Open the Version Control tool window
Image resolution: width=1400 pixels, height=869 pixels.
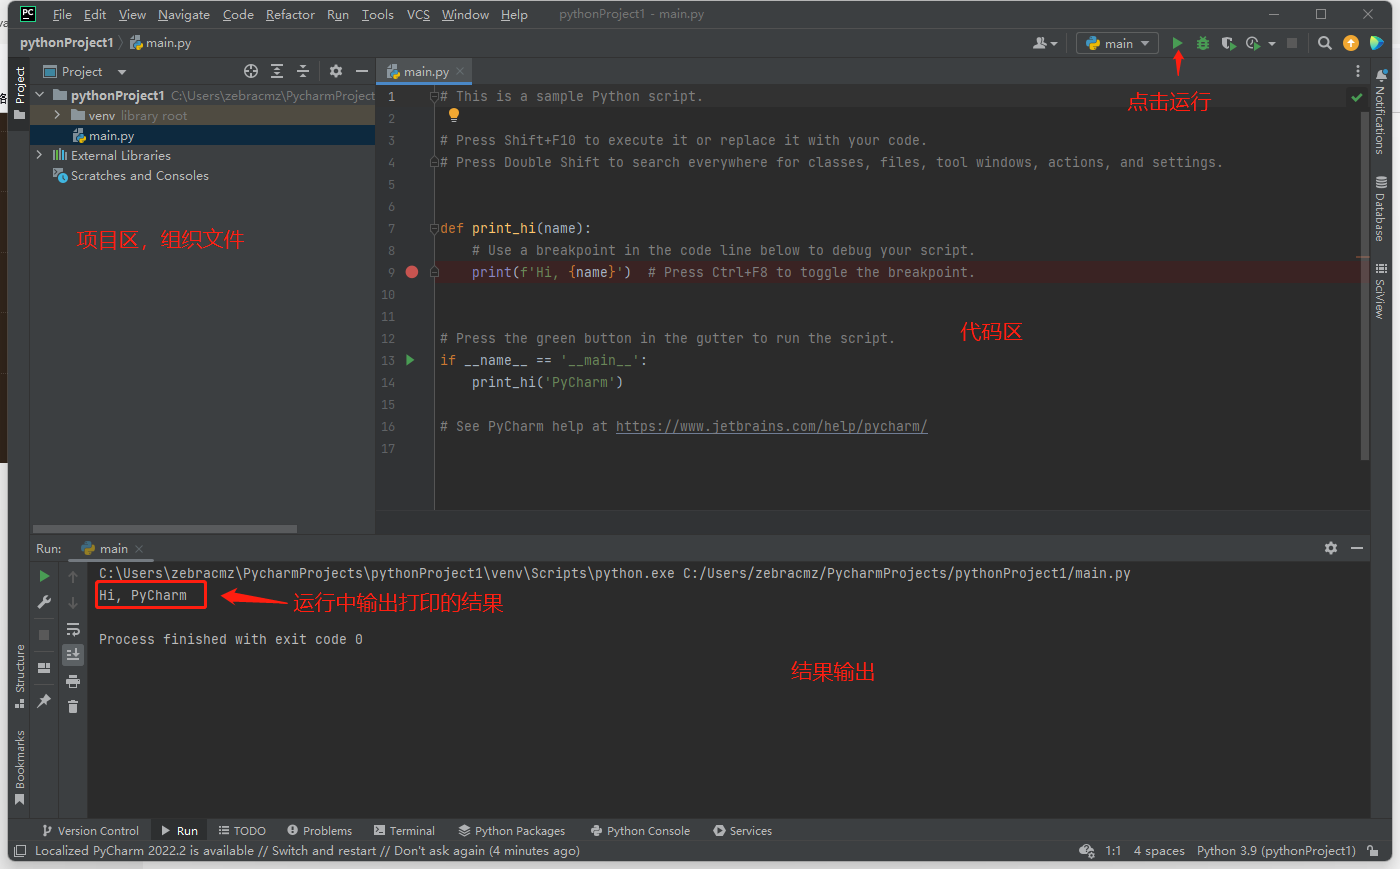(x=90, y=831)
